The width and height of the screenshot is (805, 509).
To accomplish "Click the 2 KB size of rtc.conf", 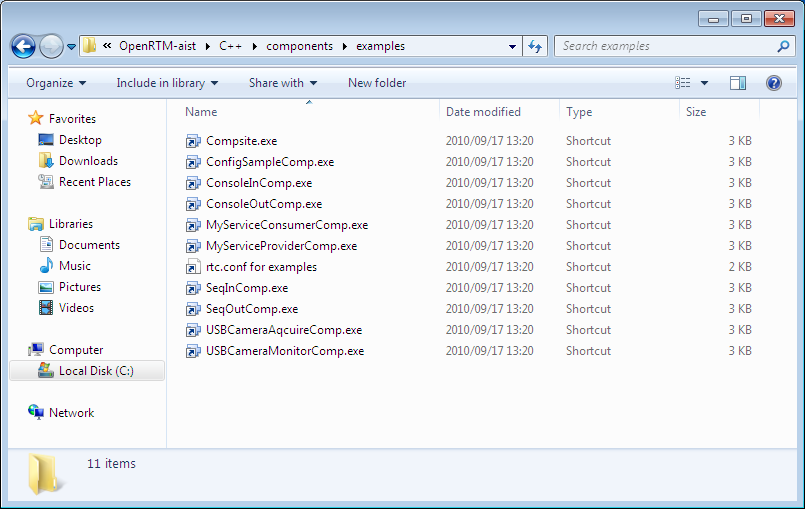I will 740,267.
